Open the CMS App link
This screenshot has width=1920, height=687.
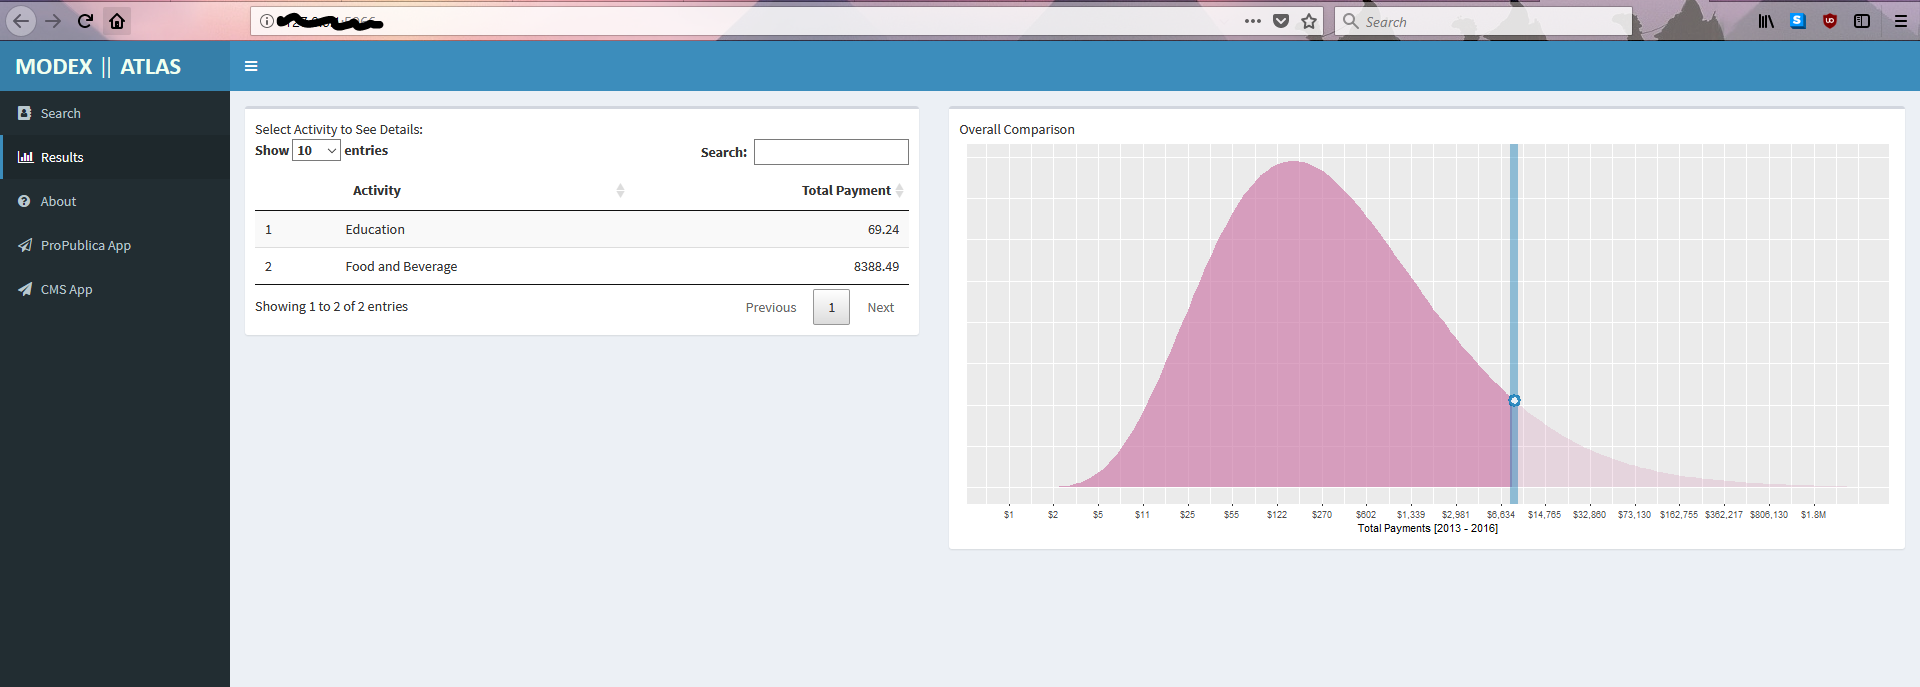[66, 290]
